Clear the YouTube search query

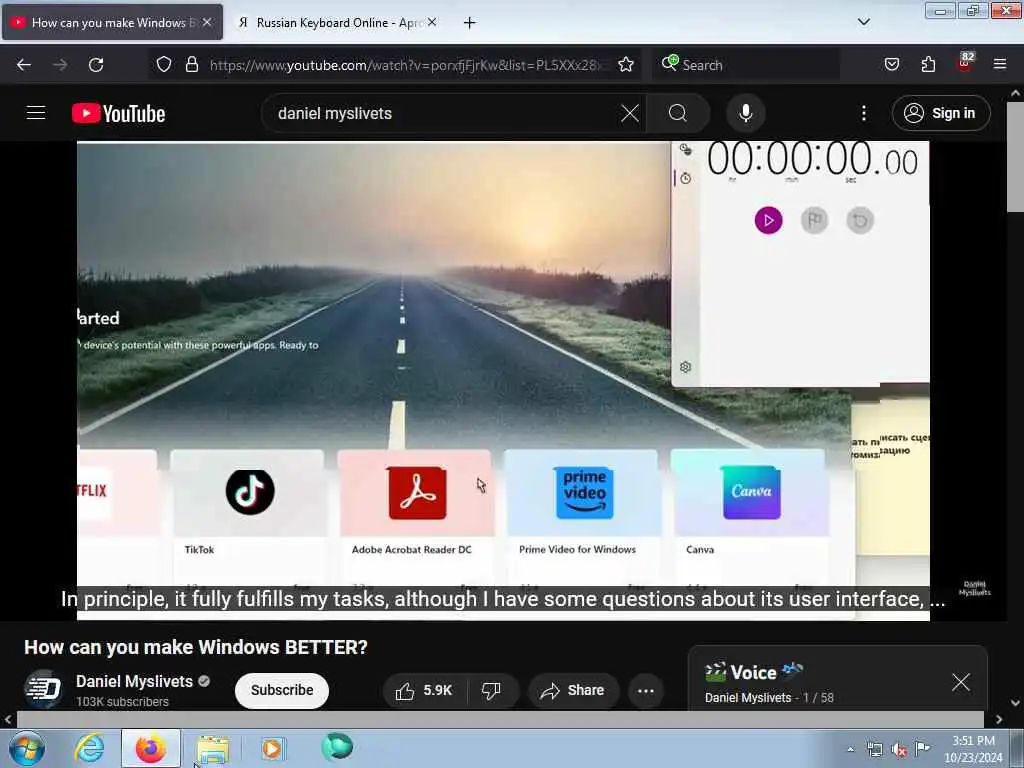tap(630, 113)
